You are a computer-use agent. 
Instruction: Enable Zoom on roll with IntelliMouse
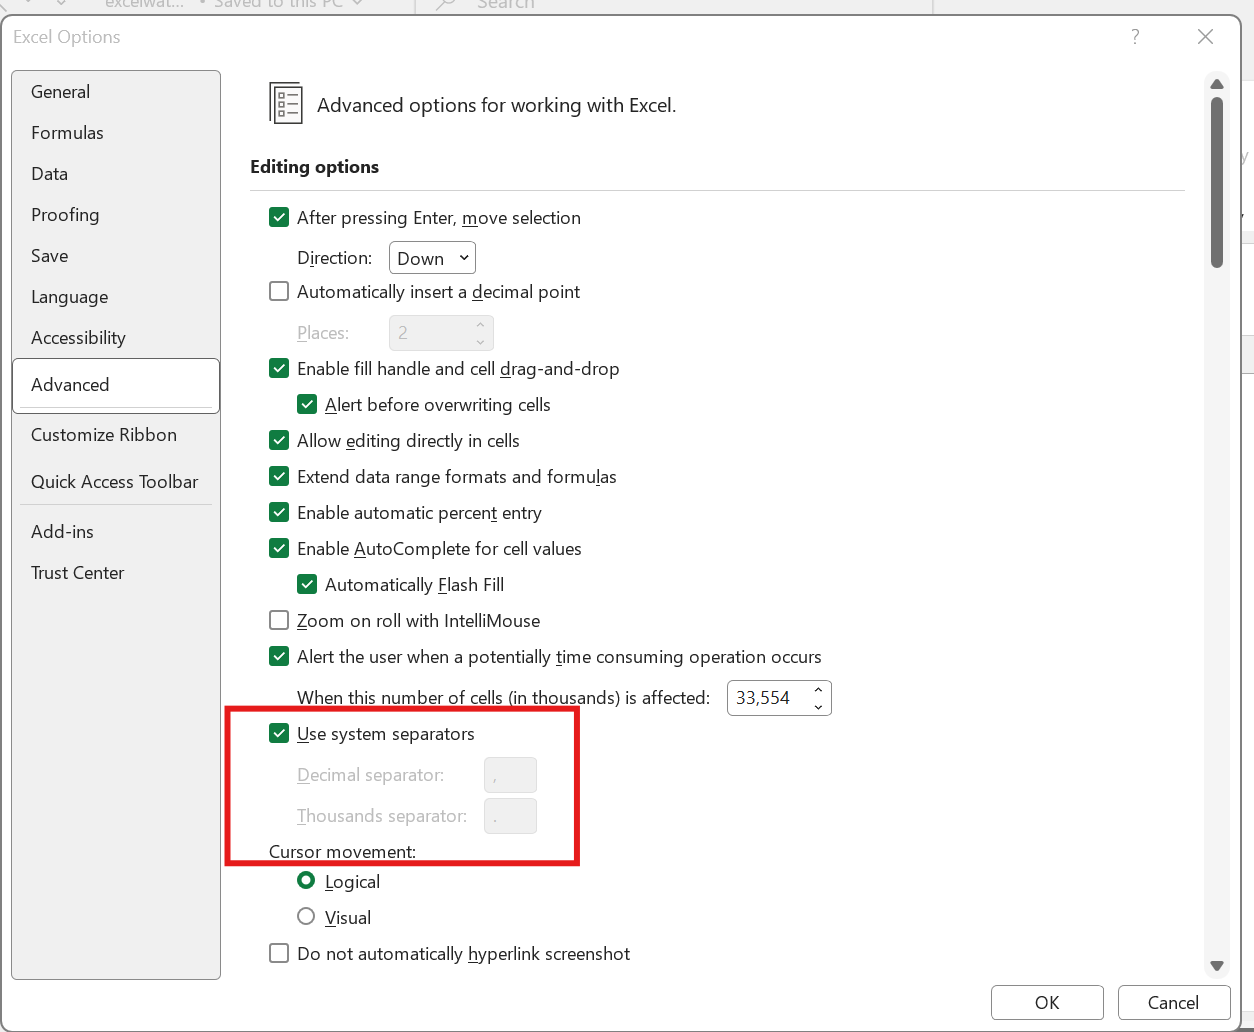coord(279,620)
